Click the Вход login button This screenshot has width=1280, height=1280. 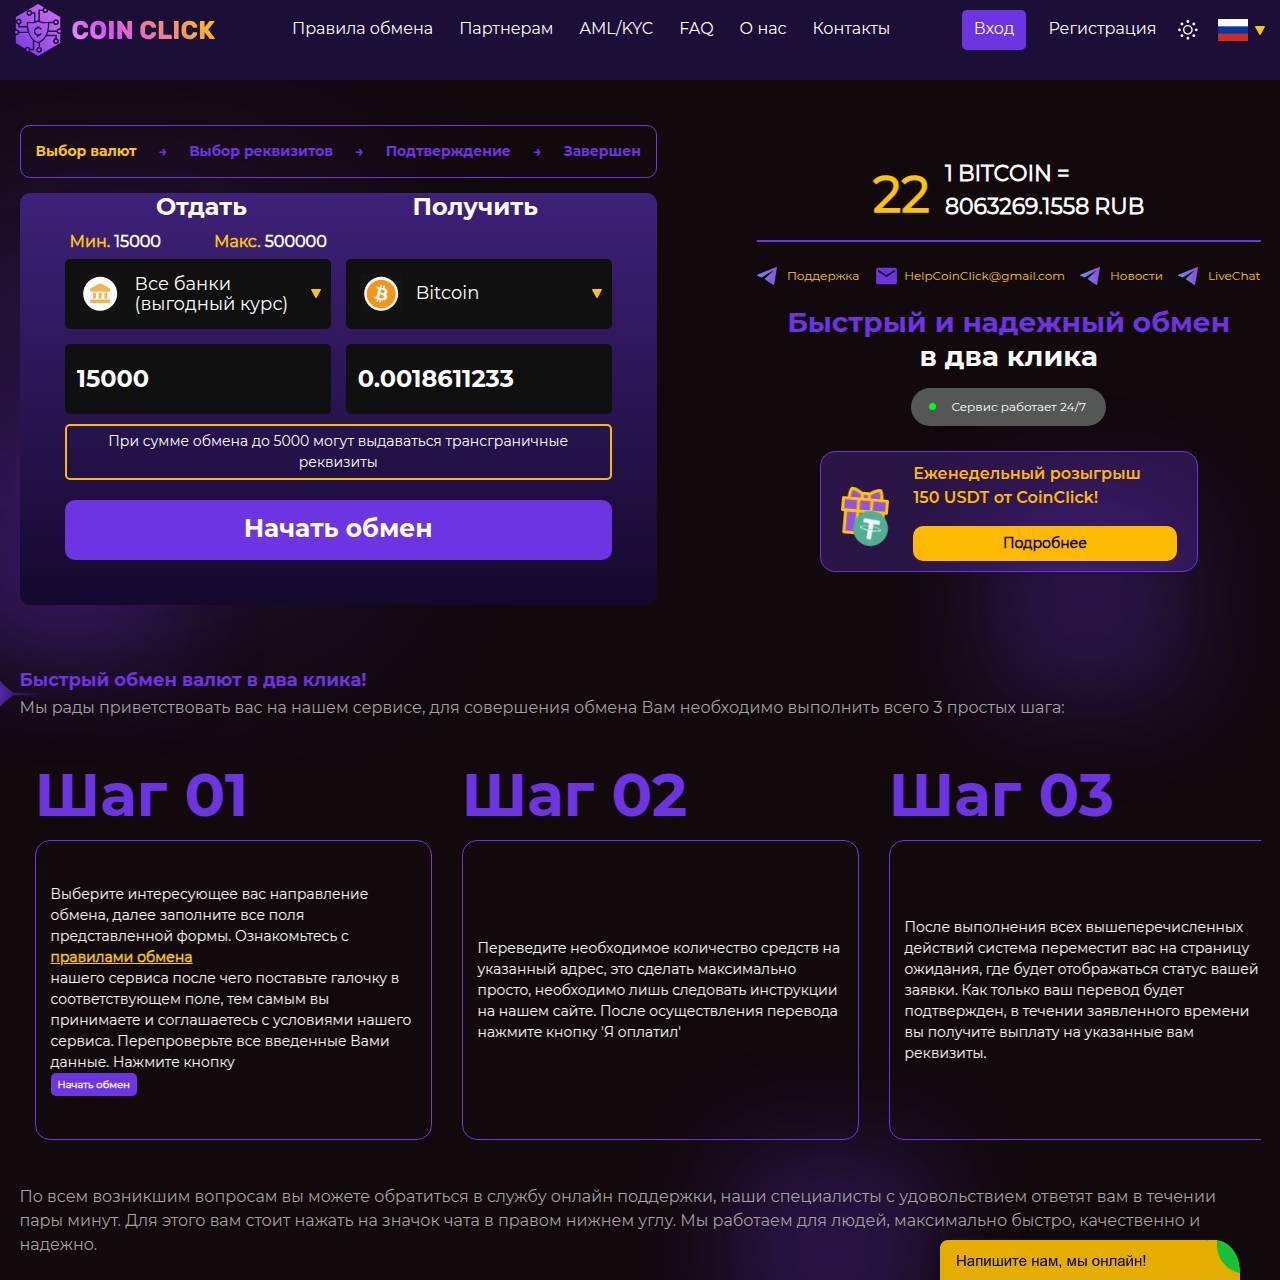(x=994, y=29)
